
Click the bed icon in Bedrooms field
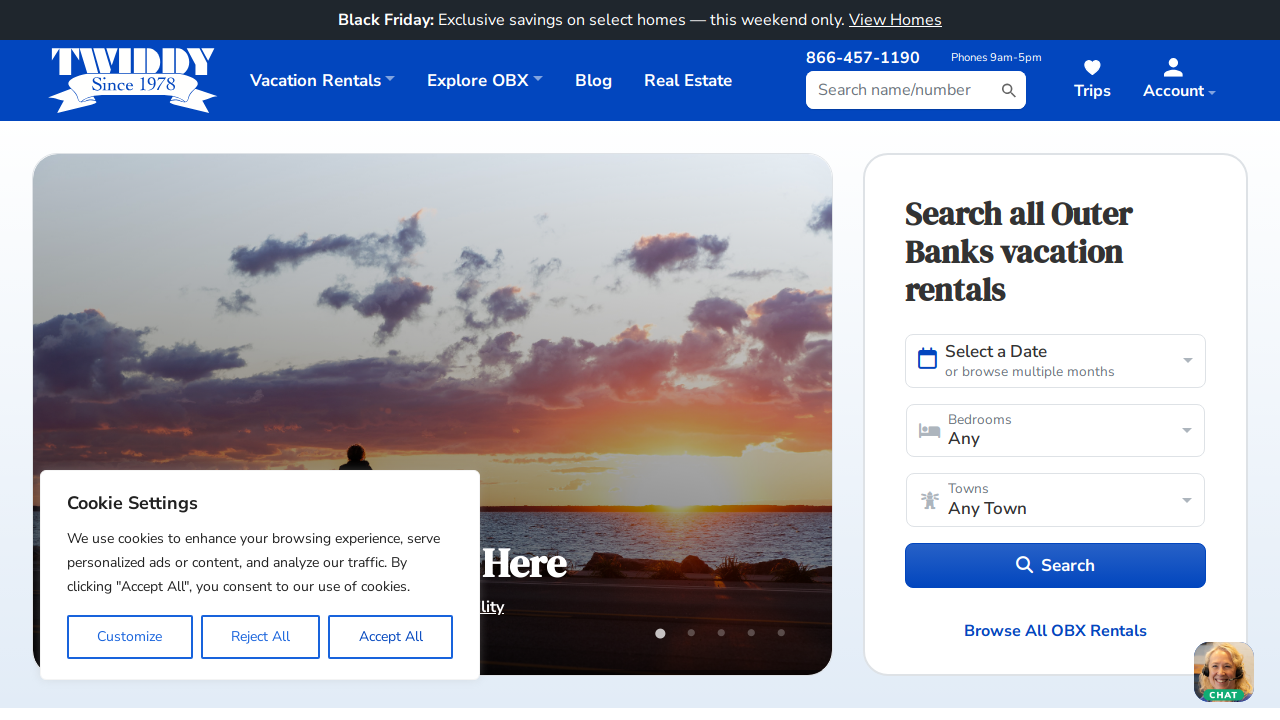pos(929,431)
